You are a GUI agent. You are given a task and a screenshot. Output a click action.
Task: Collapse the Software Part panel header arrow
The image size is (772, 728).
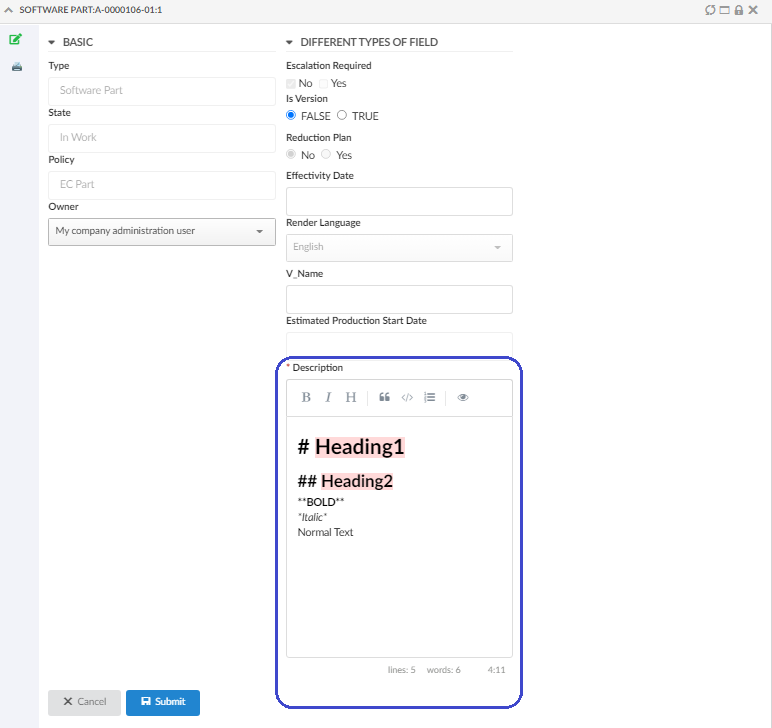[x=9, y=9]
